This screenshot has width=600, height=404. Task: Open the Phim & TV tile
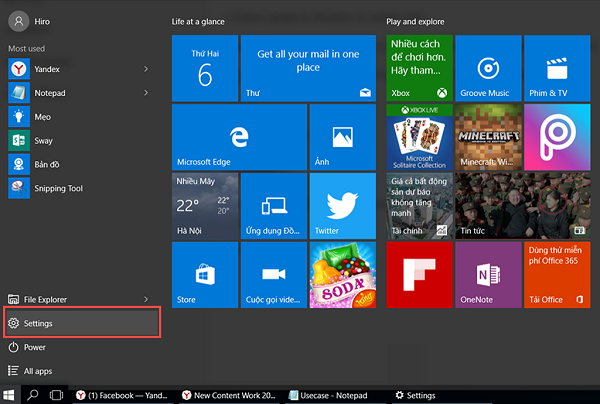(556, 68)
